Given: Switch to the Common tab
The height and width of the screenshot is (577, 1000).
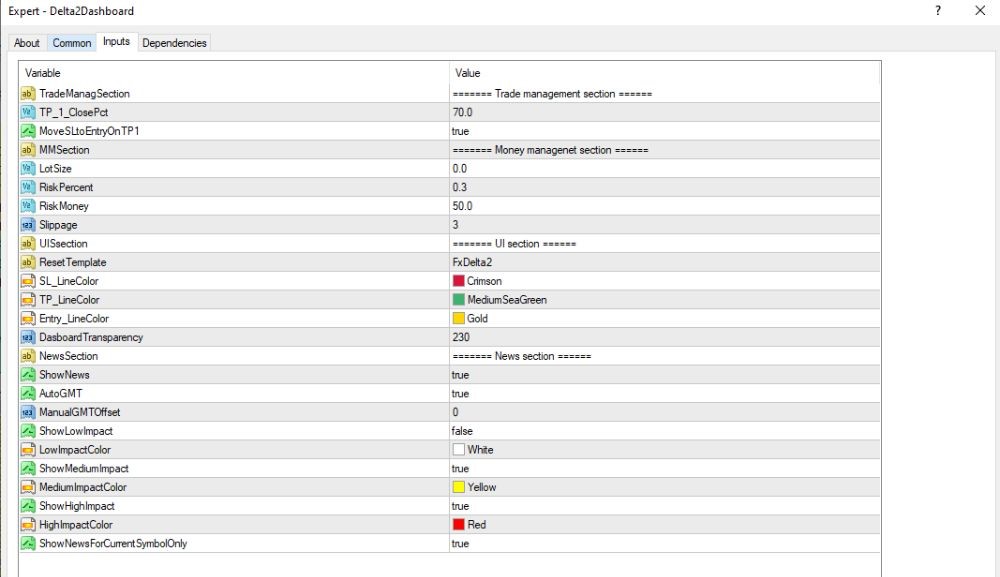Looking at the screenshot, I should pyautogui.click(x=71, y=43).
